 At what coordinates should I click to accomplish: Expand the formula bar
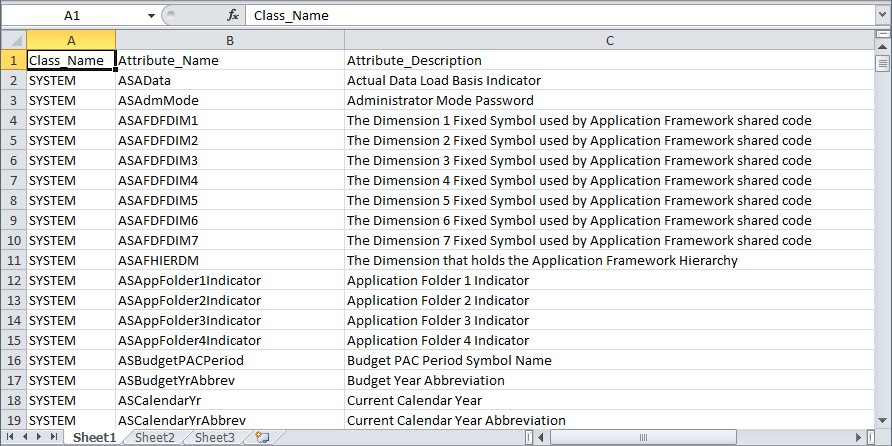point(882,16)
